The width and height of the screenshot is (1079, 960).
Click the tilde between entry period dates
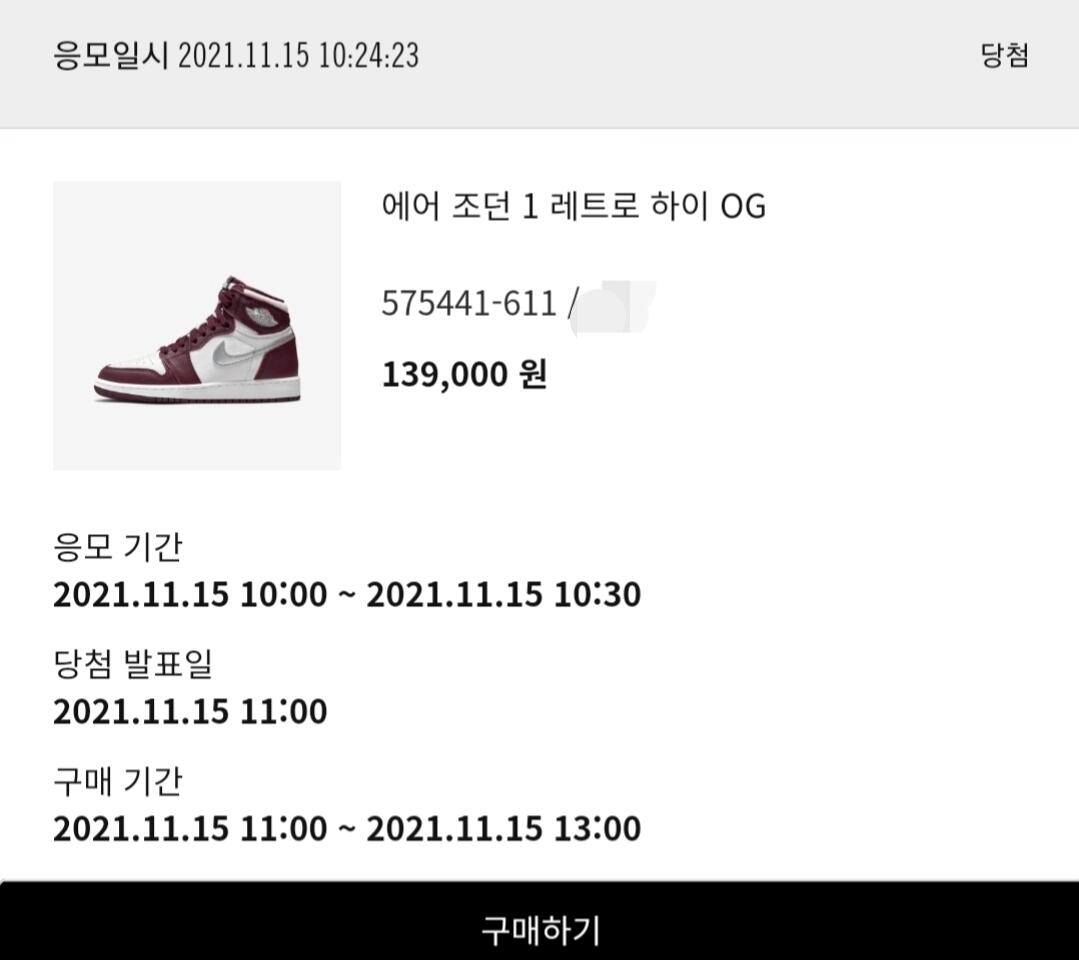pyautogui.click(x=347, y=595)
